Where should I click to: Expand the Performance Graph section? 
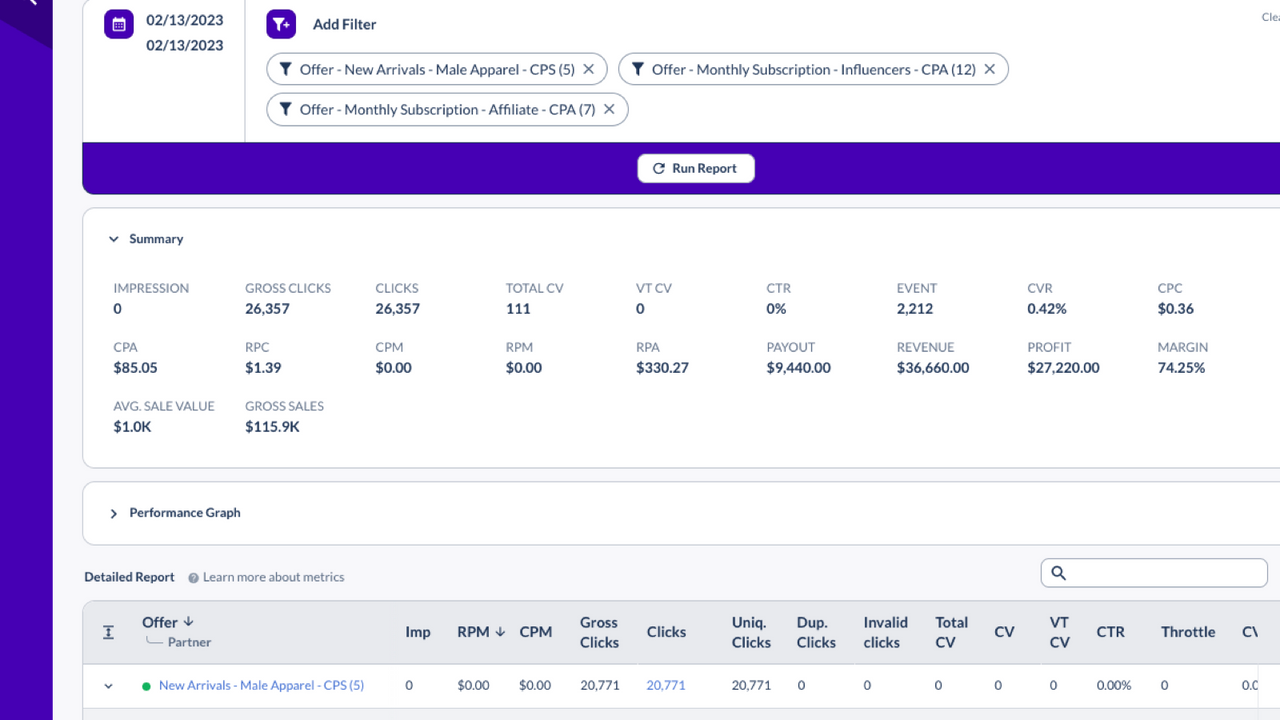click(113, 512)
